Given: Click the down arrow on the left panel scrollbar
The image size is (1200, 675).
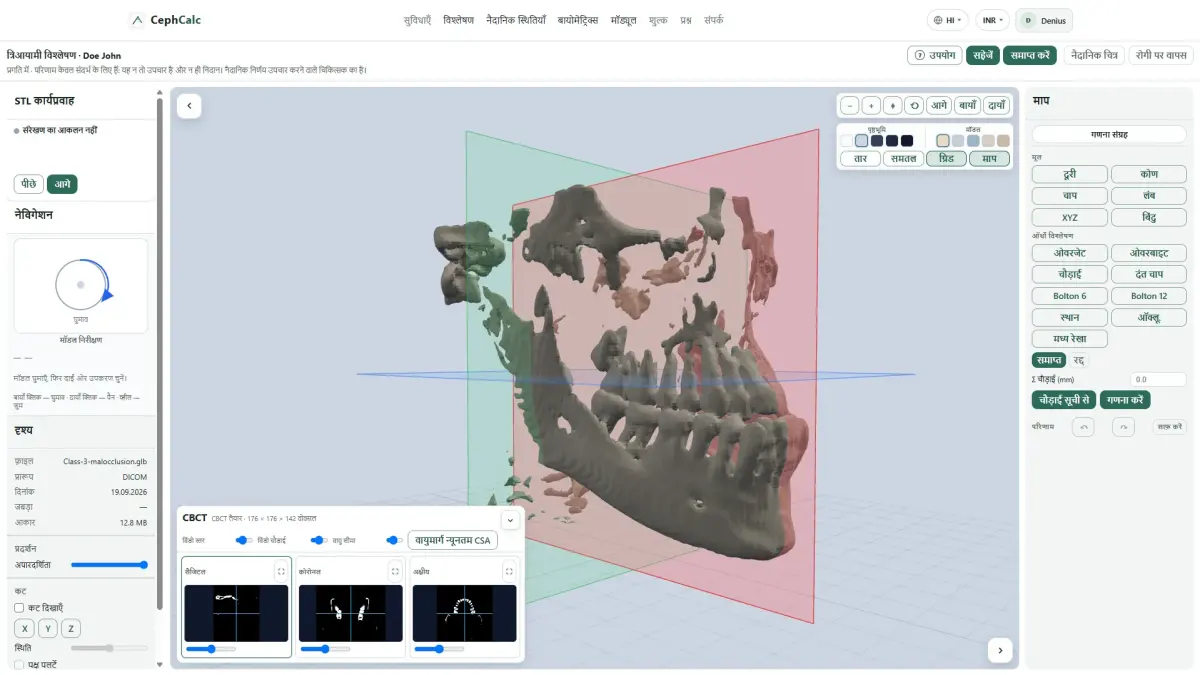Looking at the screenshot, I should click(x=159, y=664).
